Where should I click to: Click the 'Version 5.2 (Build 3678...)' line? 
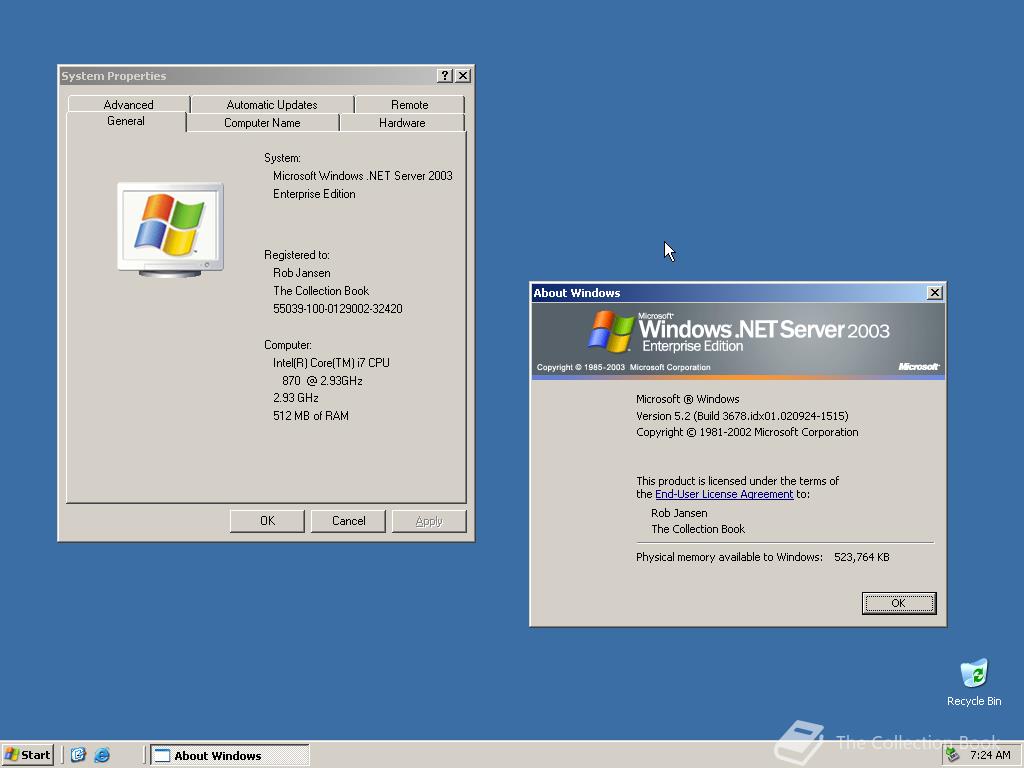(x=742, y=416)
